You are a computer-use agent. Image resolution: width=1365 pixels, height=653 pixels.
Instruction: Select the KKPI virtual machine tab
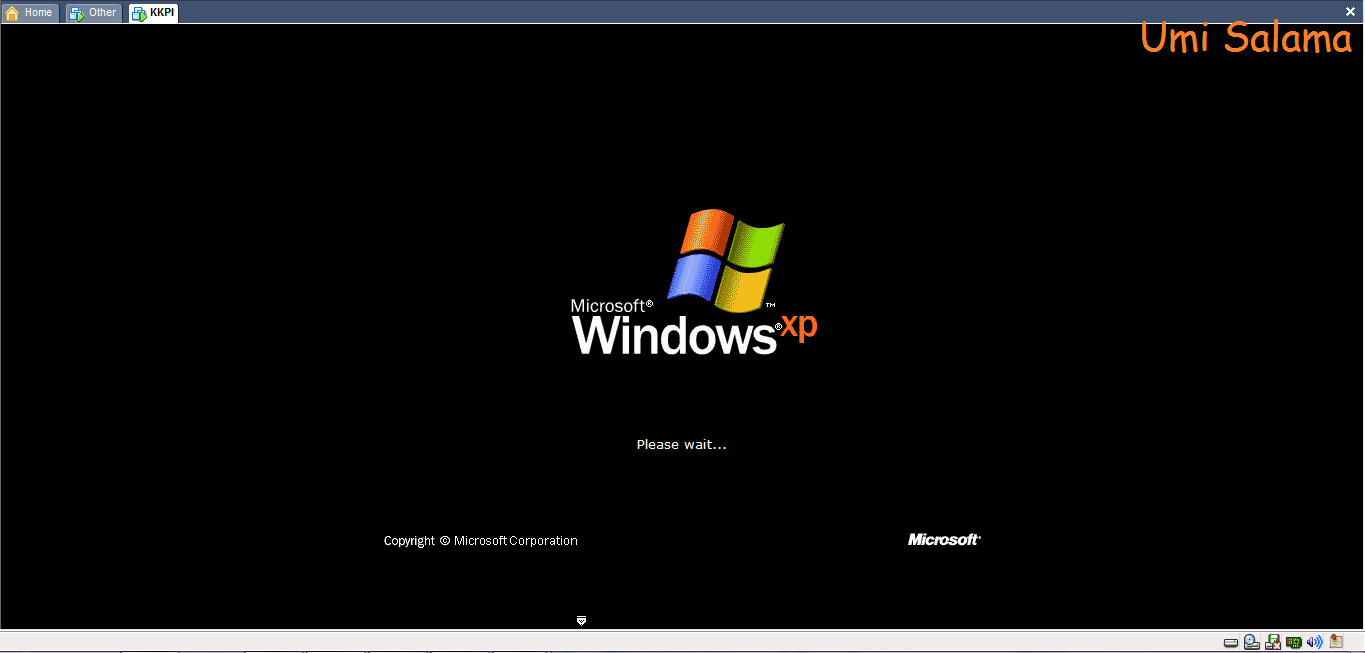[x=153, y=13]
